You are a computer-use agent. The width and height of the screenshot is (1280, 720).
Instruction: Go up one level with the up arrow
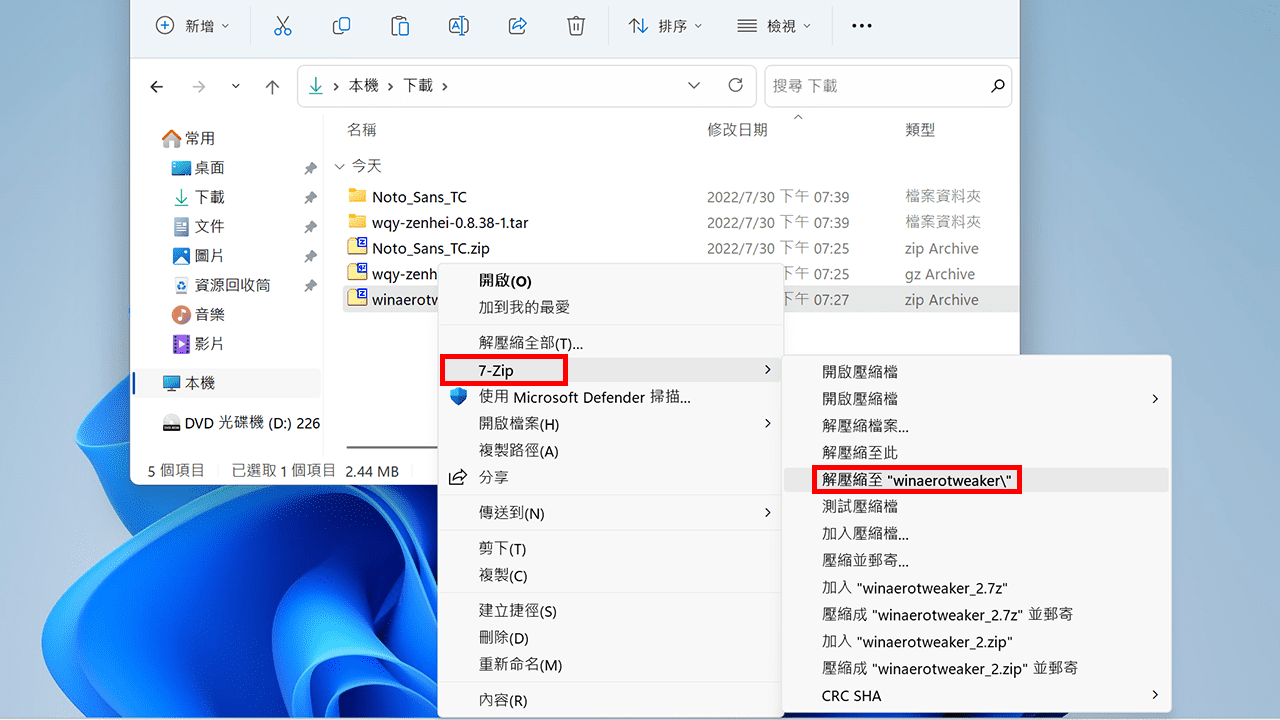[x=272, y=86]
